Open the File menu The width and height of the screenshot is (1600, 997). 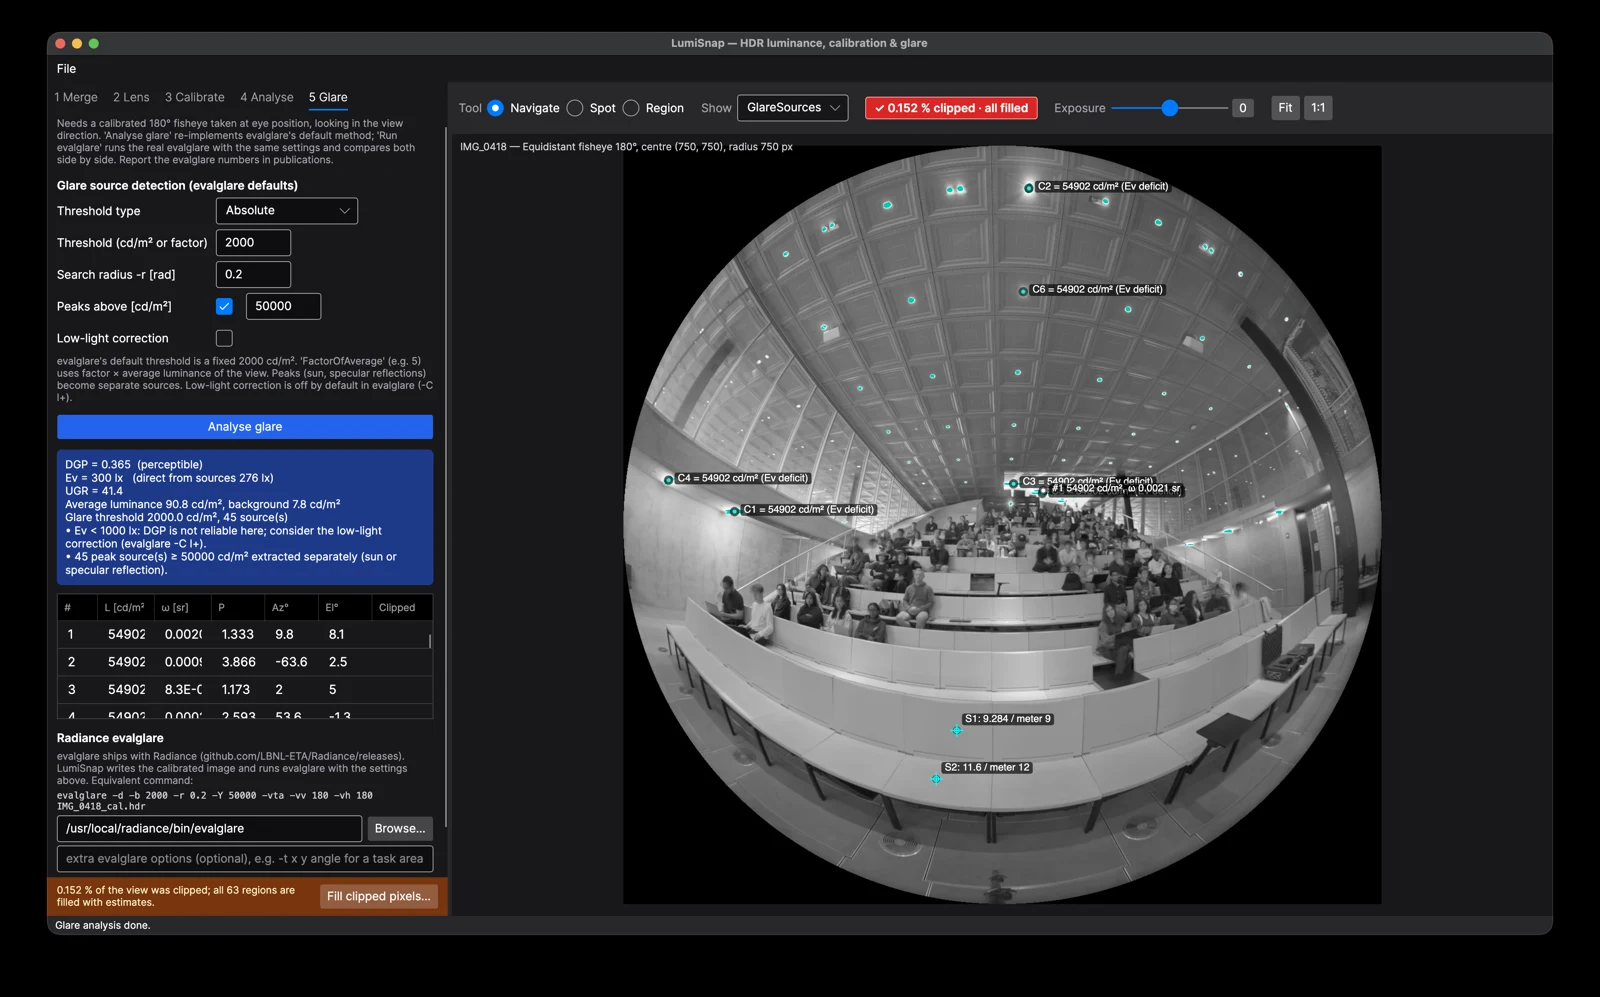(x=66, y=69)
